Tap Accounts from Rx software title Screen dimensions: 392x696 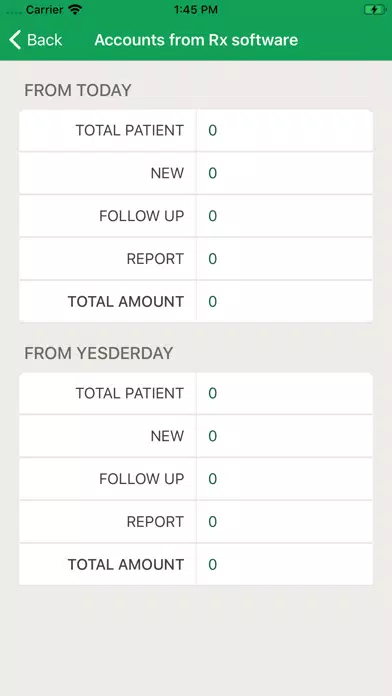pos(196,40)
